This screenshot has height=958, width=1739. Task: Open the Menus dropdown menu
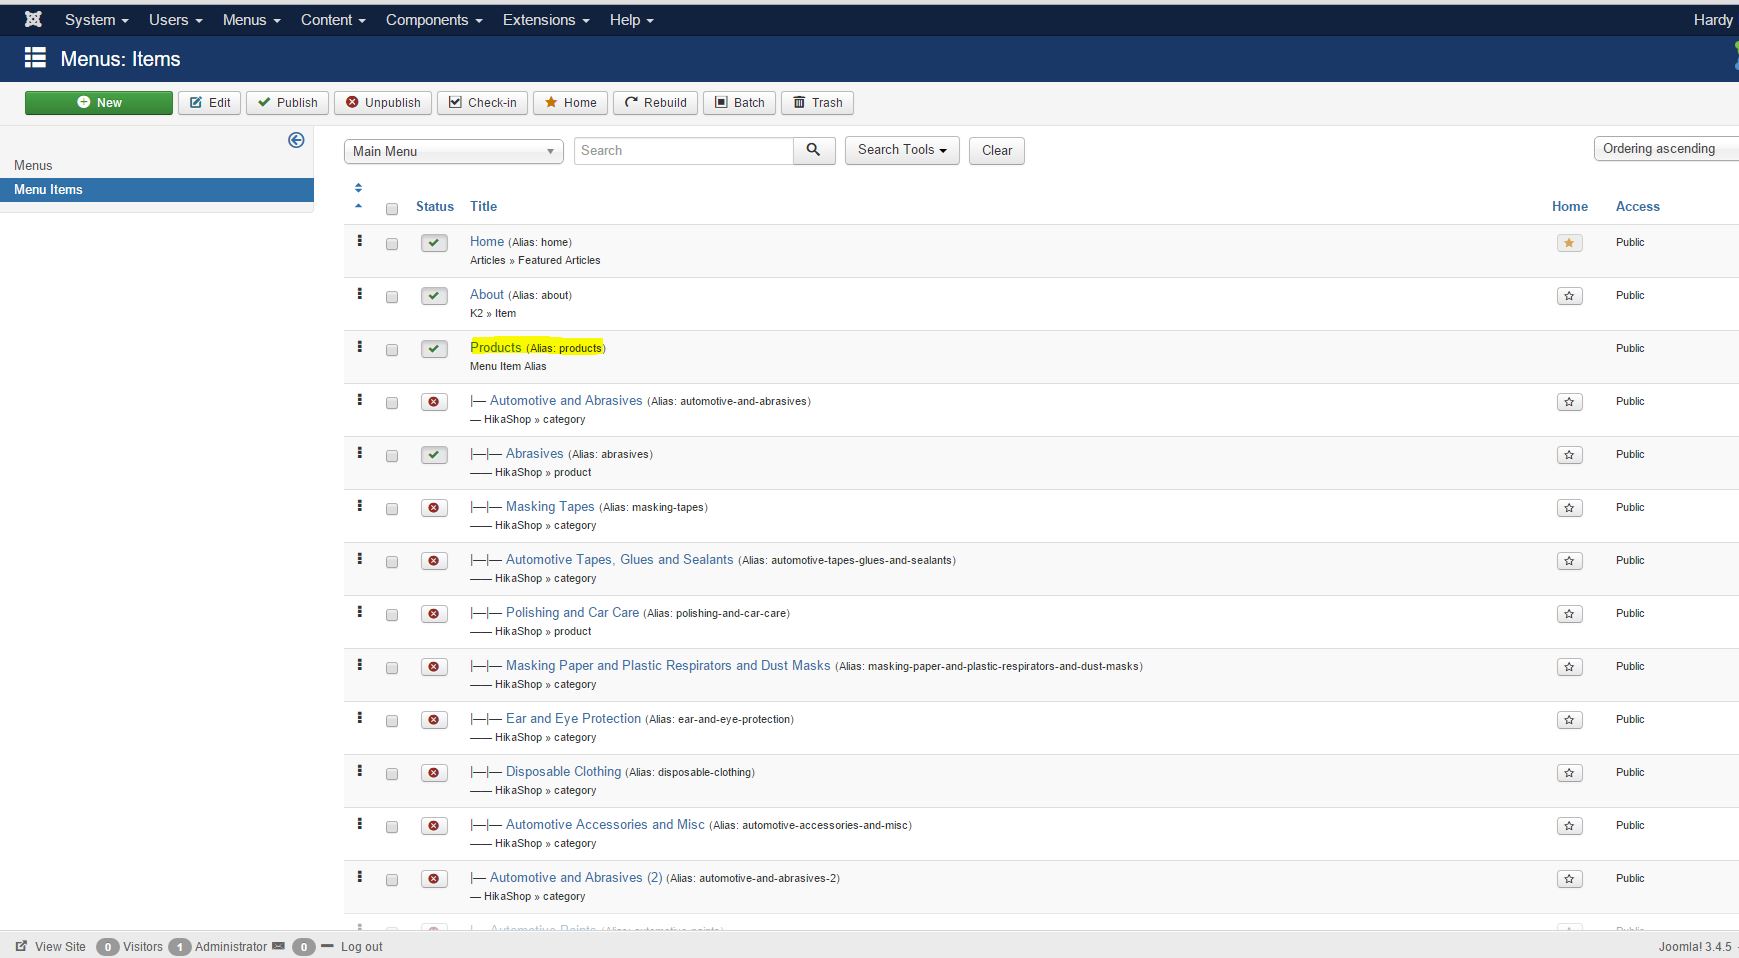click(252, 20)
